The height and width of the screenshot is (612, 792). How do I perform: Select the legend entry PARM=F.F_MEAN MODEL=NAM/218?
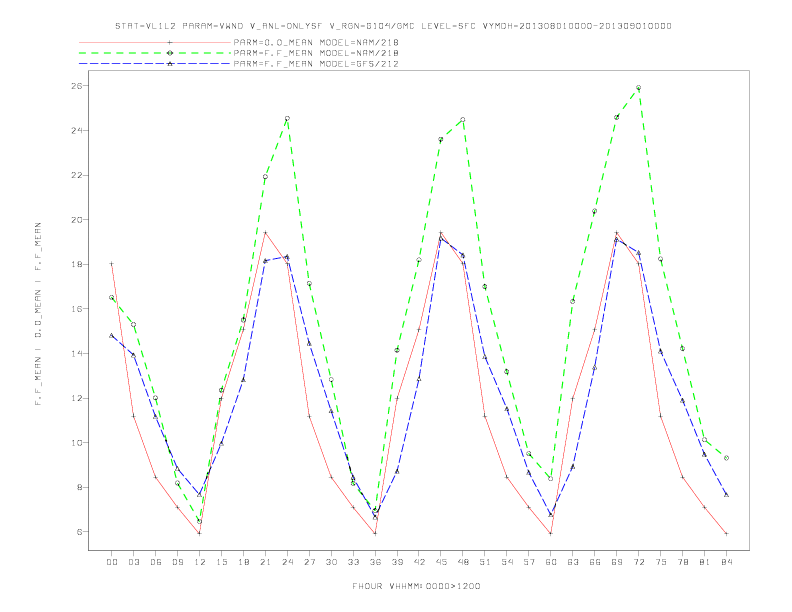316,53
